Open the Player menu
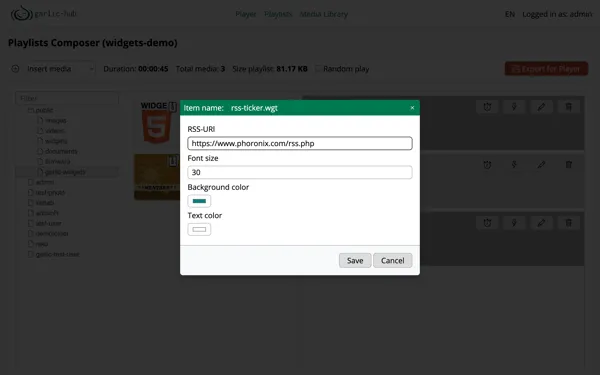The width and height of the screenshot is (600, 375). [x=246, y=14]
